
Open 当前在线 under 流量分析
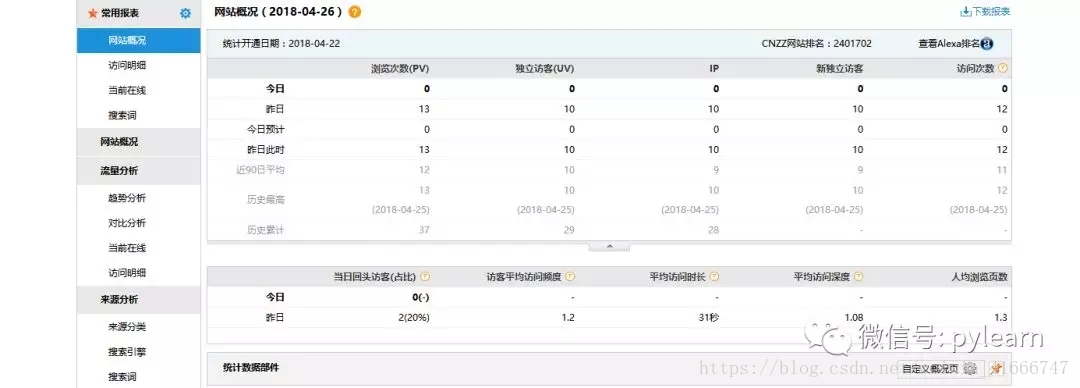[127, 247]
